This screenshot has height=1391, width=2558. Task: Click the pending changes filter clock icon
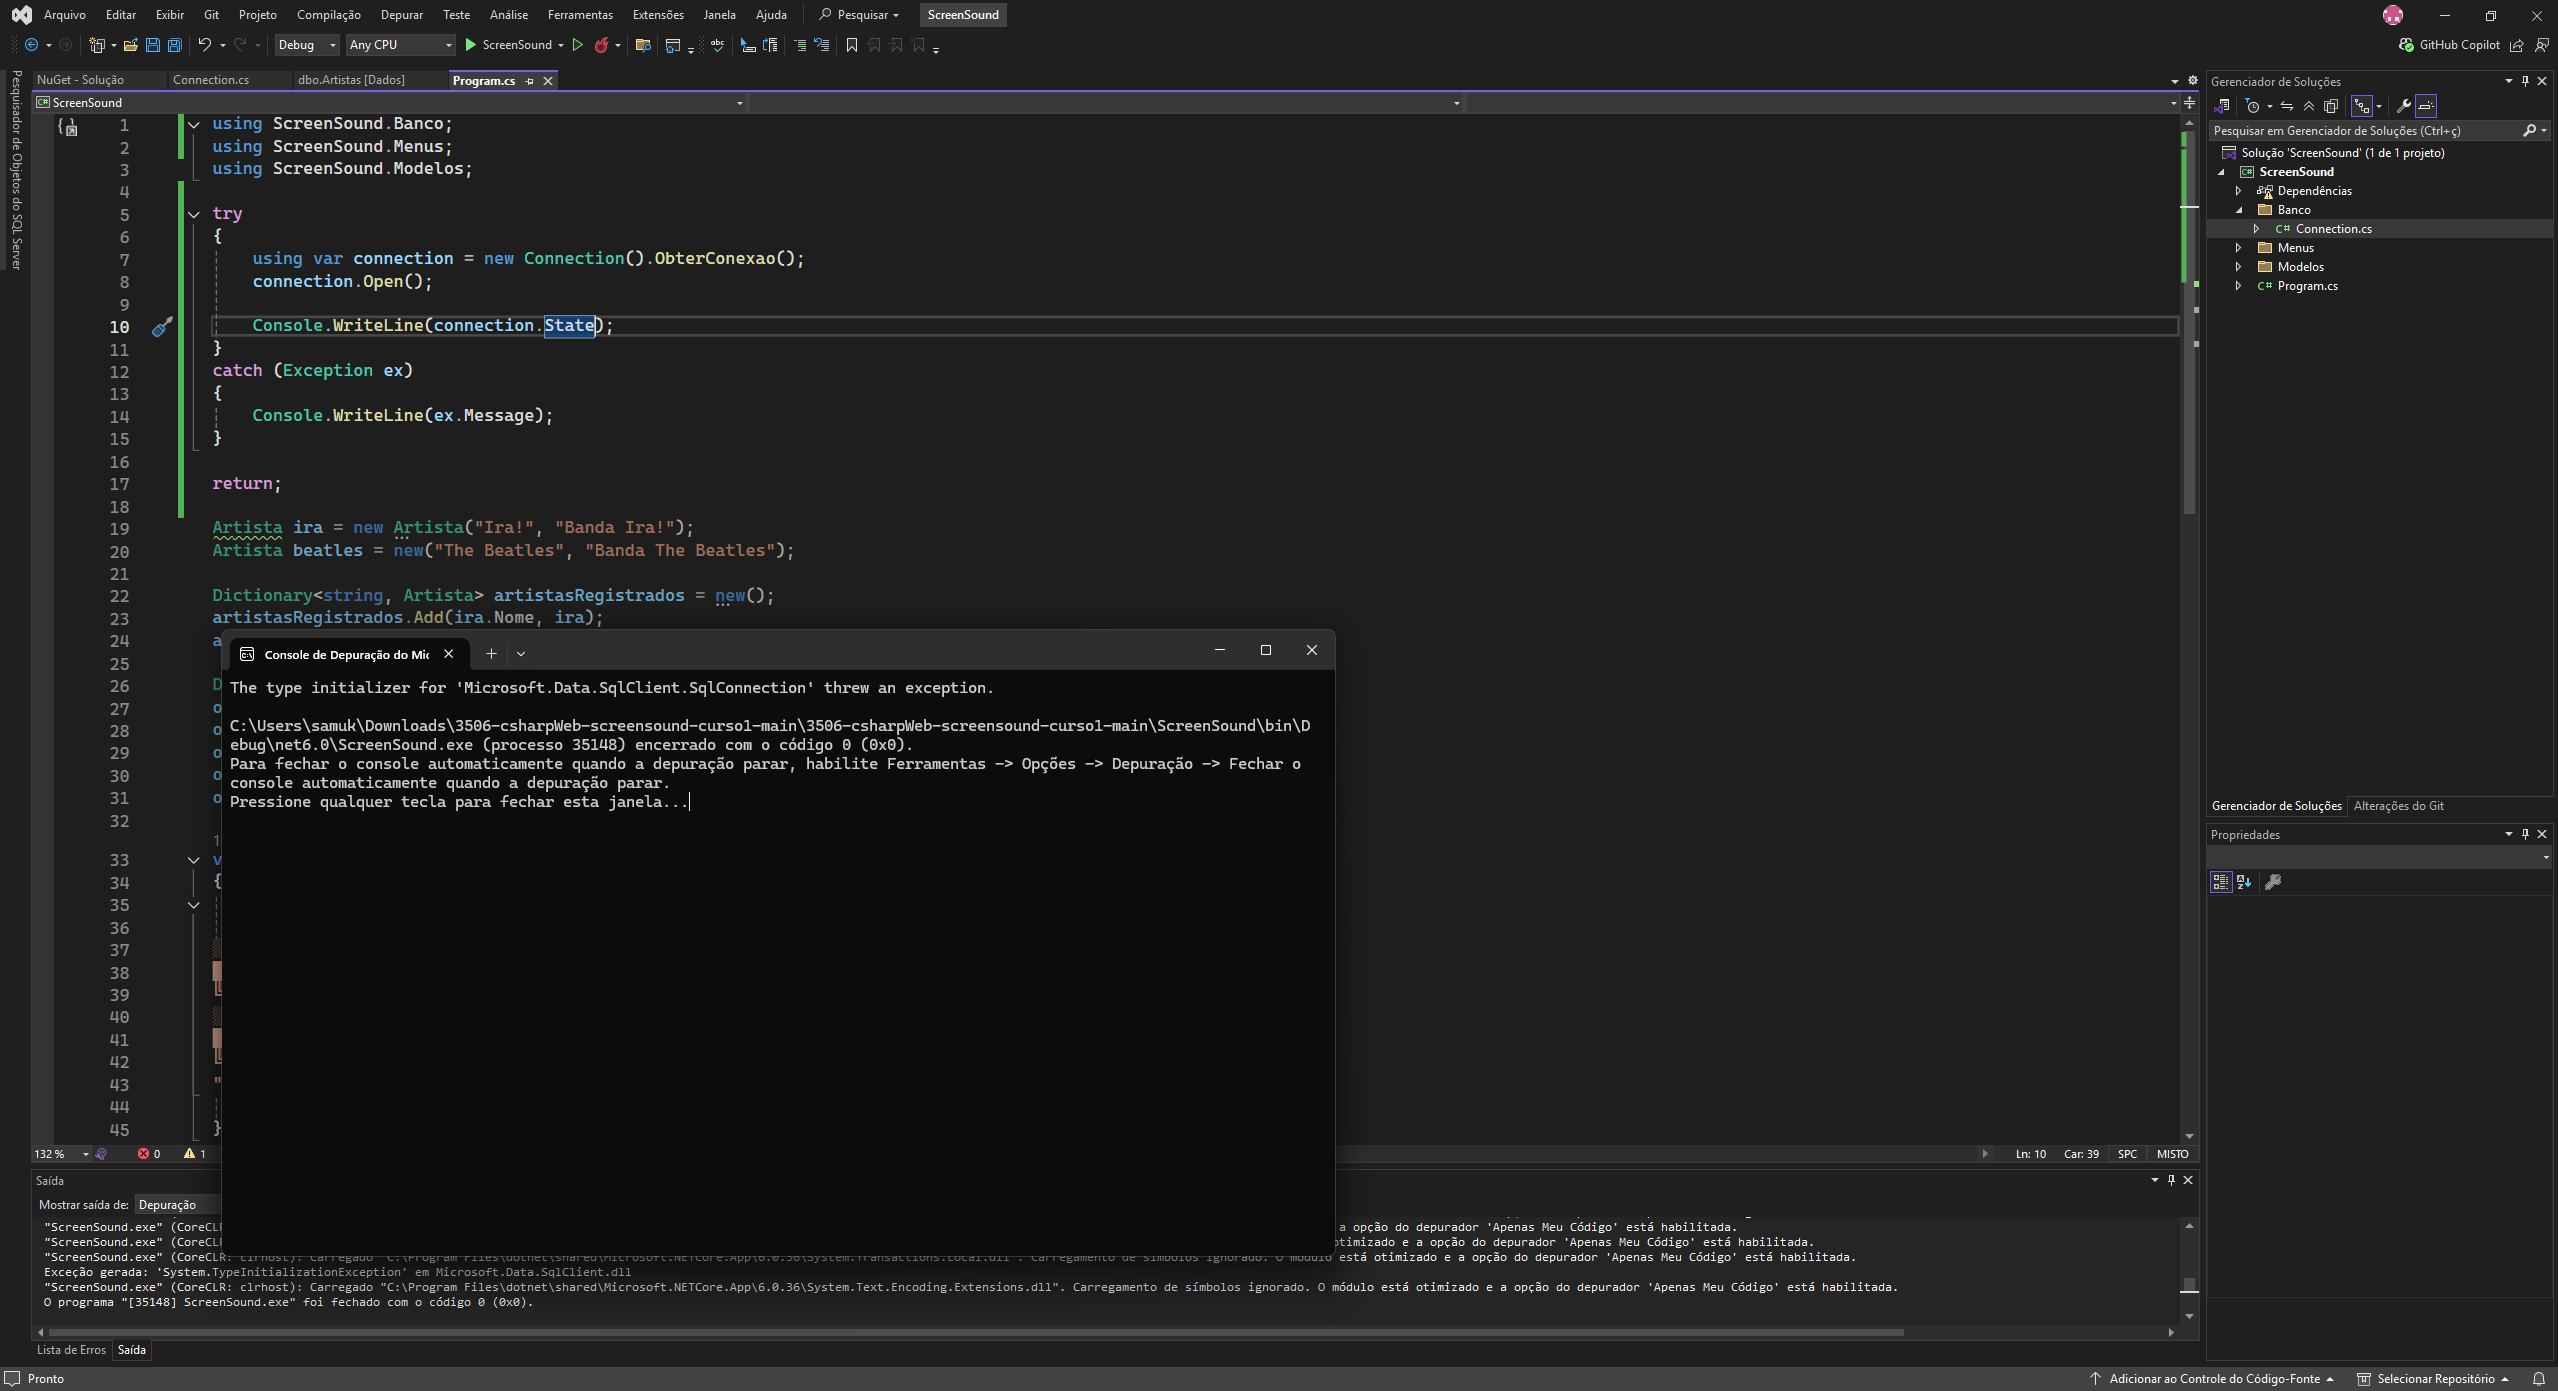coord(2253,106)
